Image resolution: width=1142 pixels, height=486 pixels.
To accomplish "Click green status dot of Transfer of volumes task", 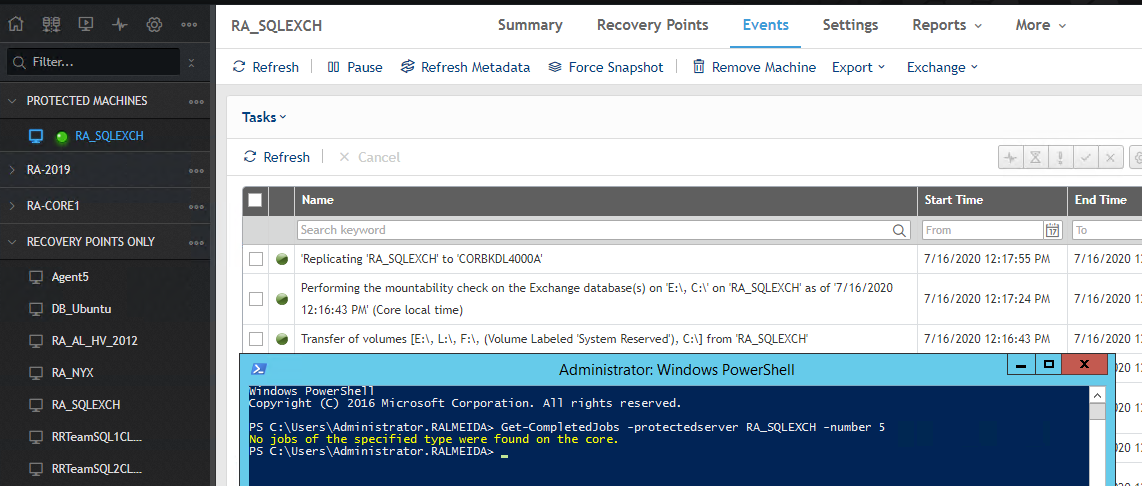I will click(x=282, y=339).
